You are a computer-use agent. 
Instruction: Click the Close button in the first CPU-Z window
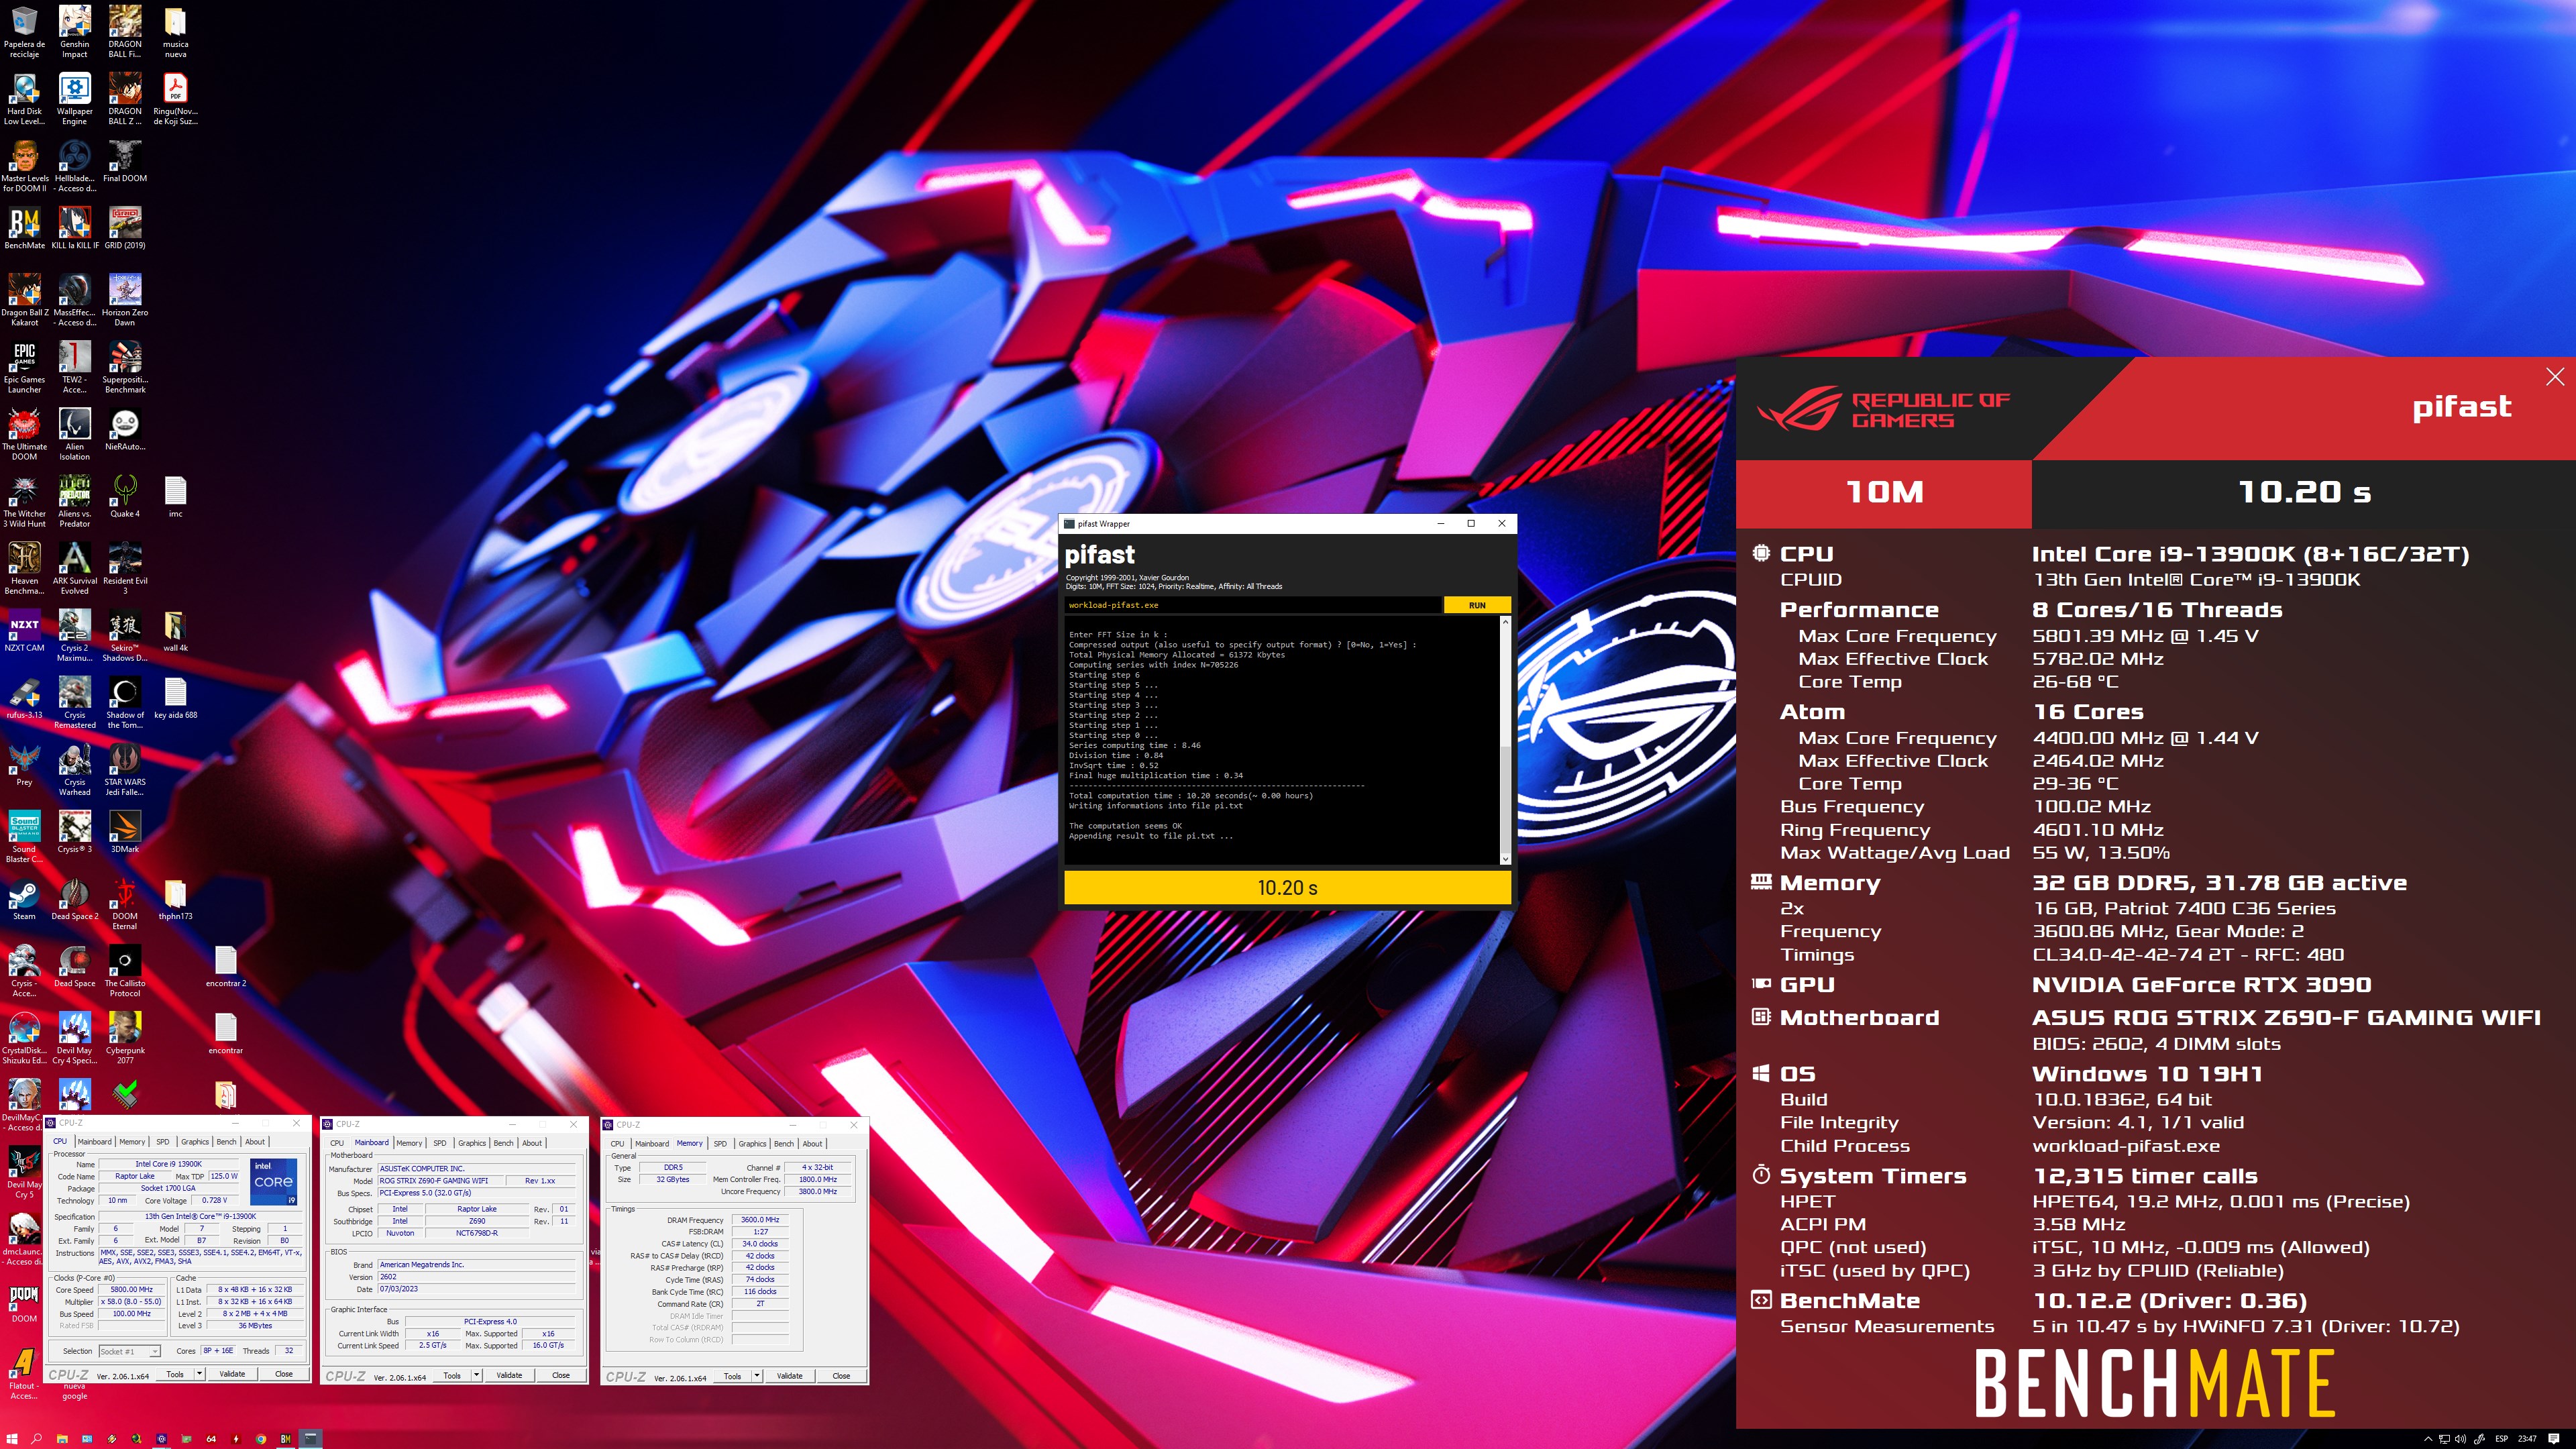point(284,1374)
